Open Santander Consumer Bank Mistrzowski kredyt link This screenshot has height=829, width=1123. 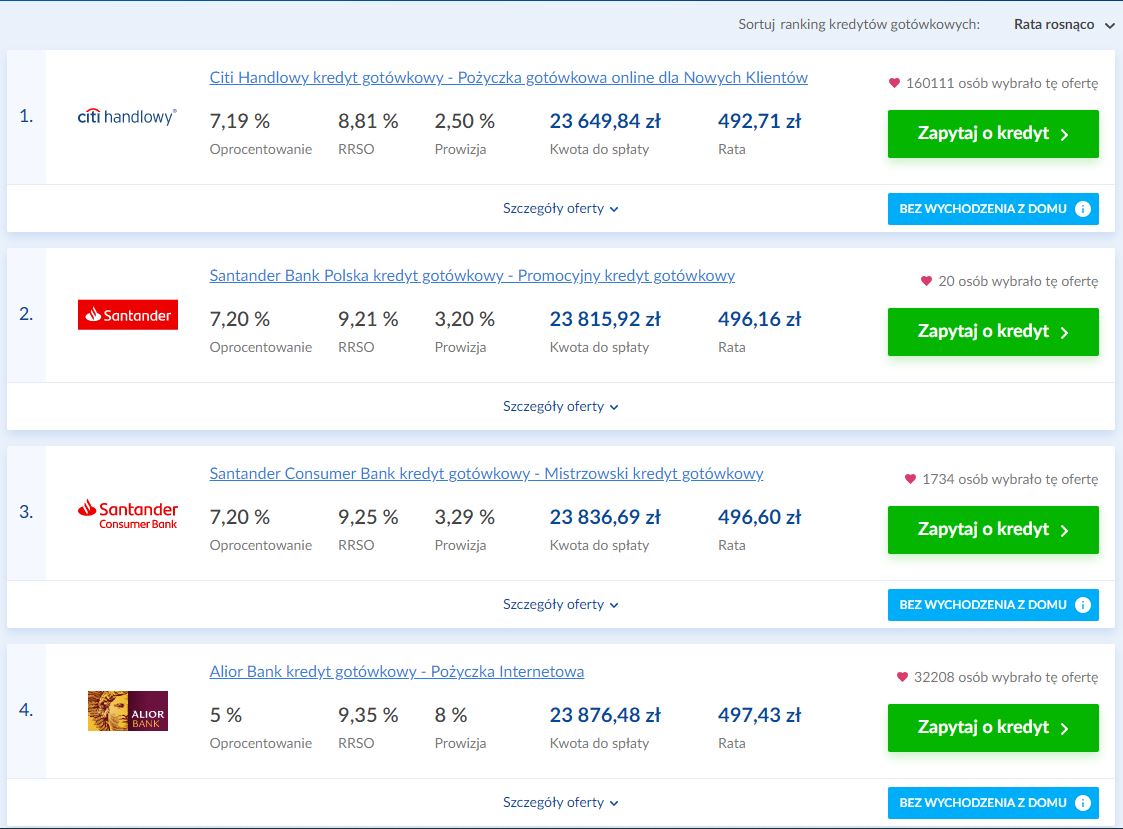[x=486, y=474]
